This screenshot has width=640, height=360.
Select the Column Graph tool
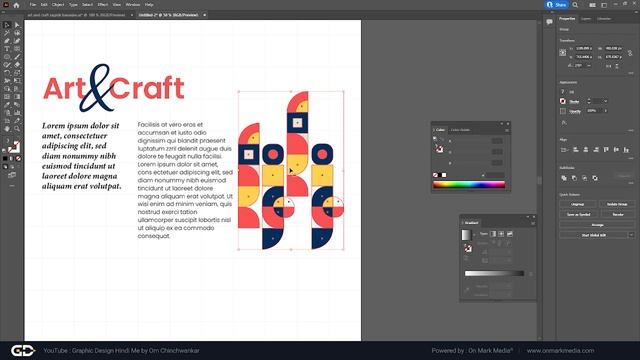tap(17, 113)
